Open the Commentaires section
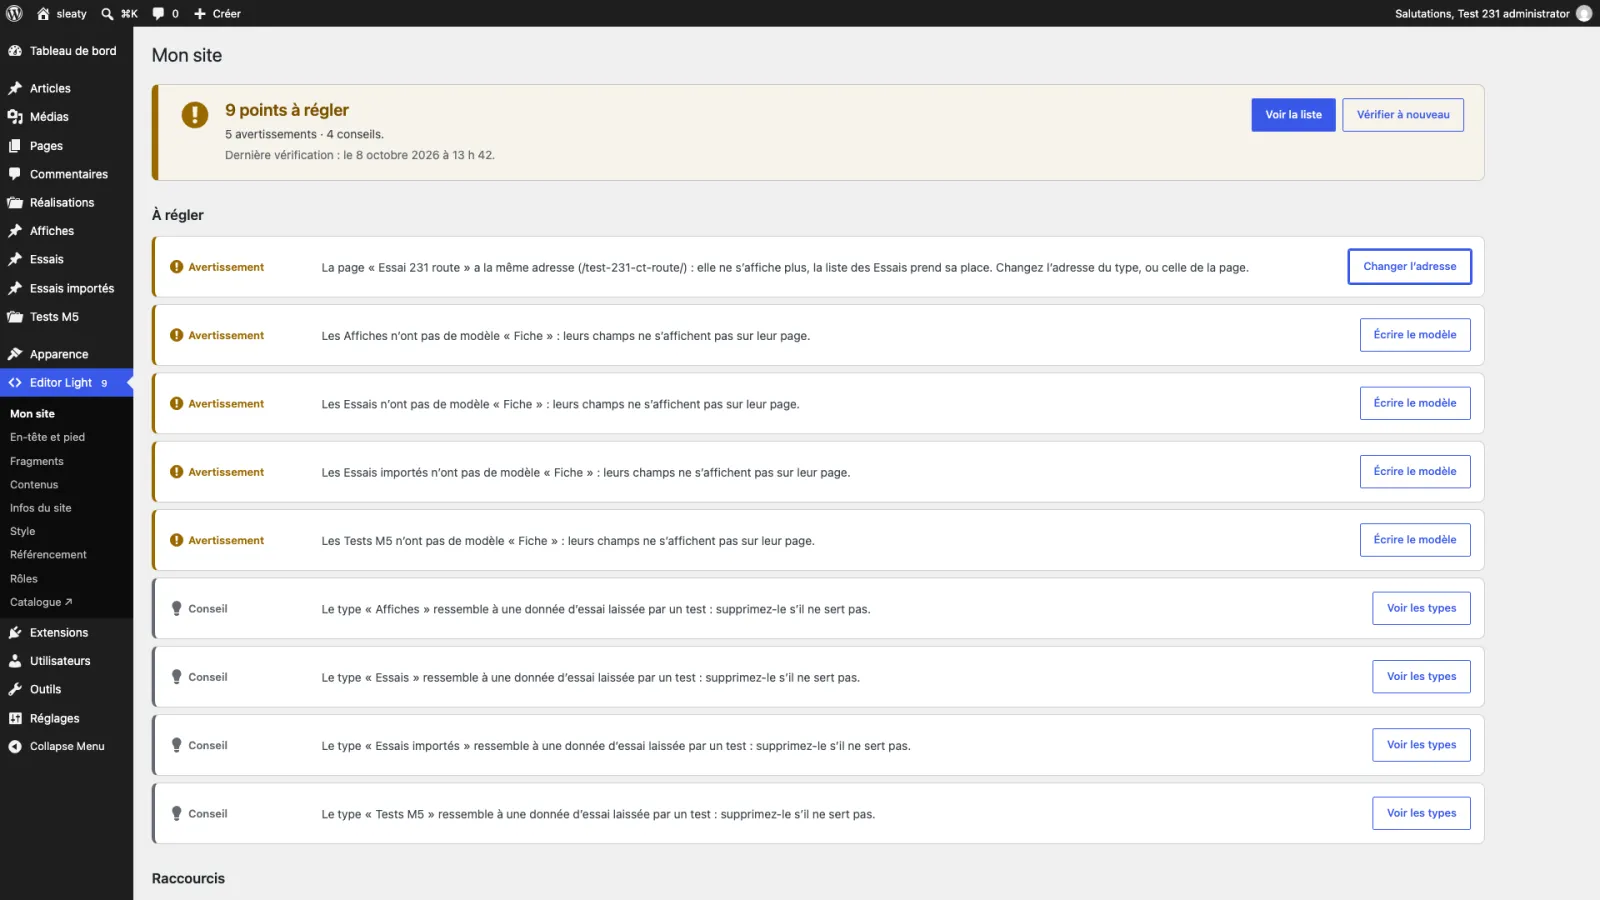 [x=66, y=174]
